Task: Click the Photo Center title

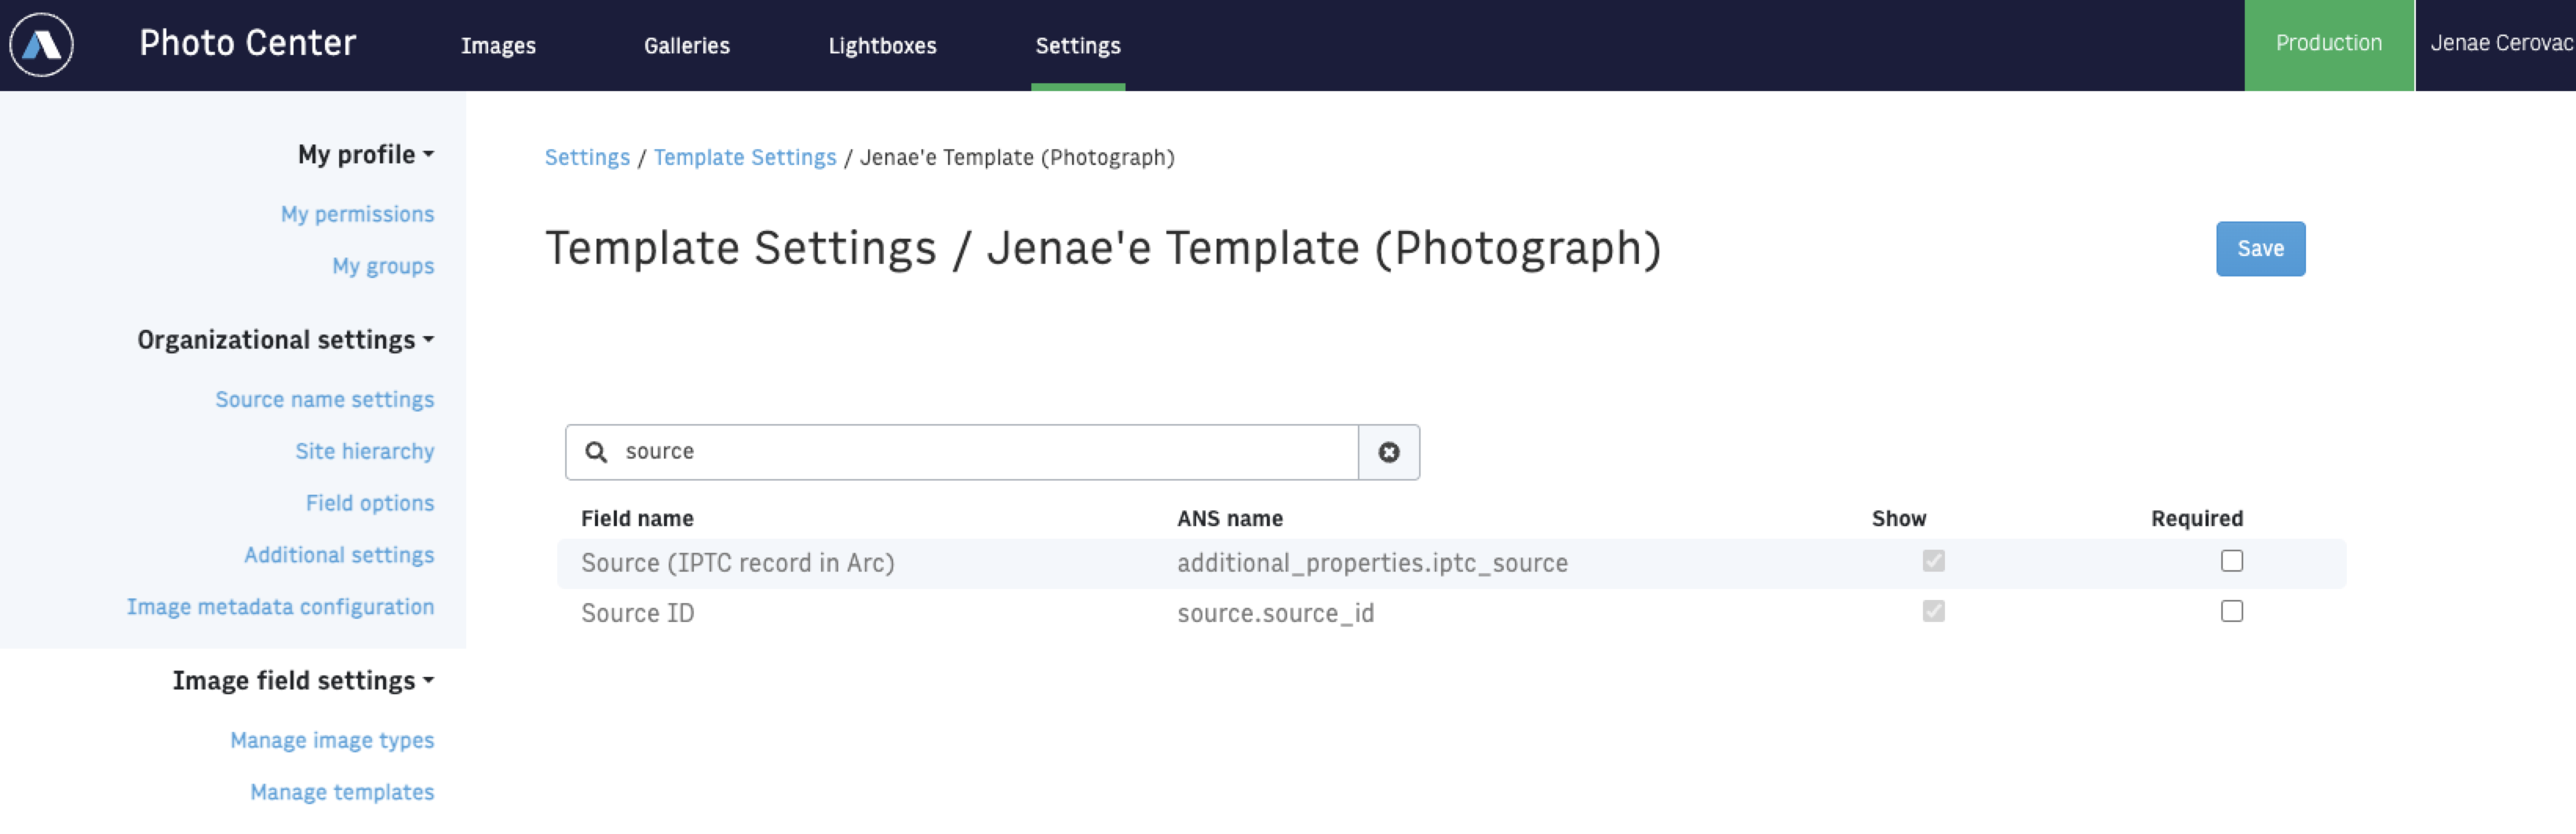Action: (247, 43)
